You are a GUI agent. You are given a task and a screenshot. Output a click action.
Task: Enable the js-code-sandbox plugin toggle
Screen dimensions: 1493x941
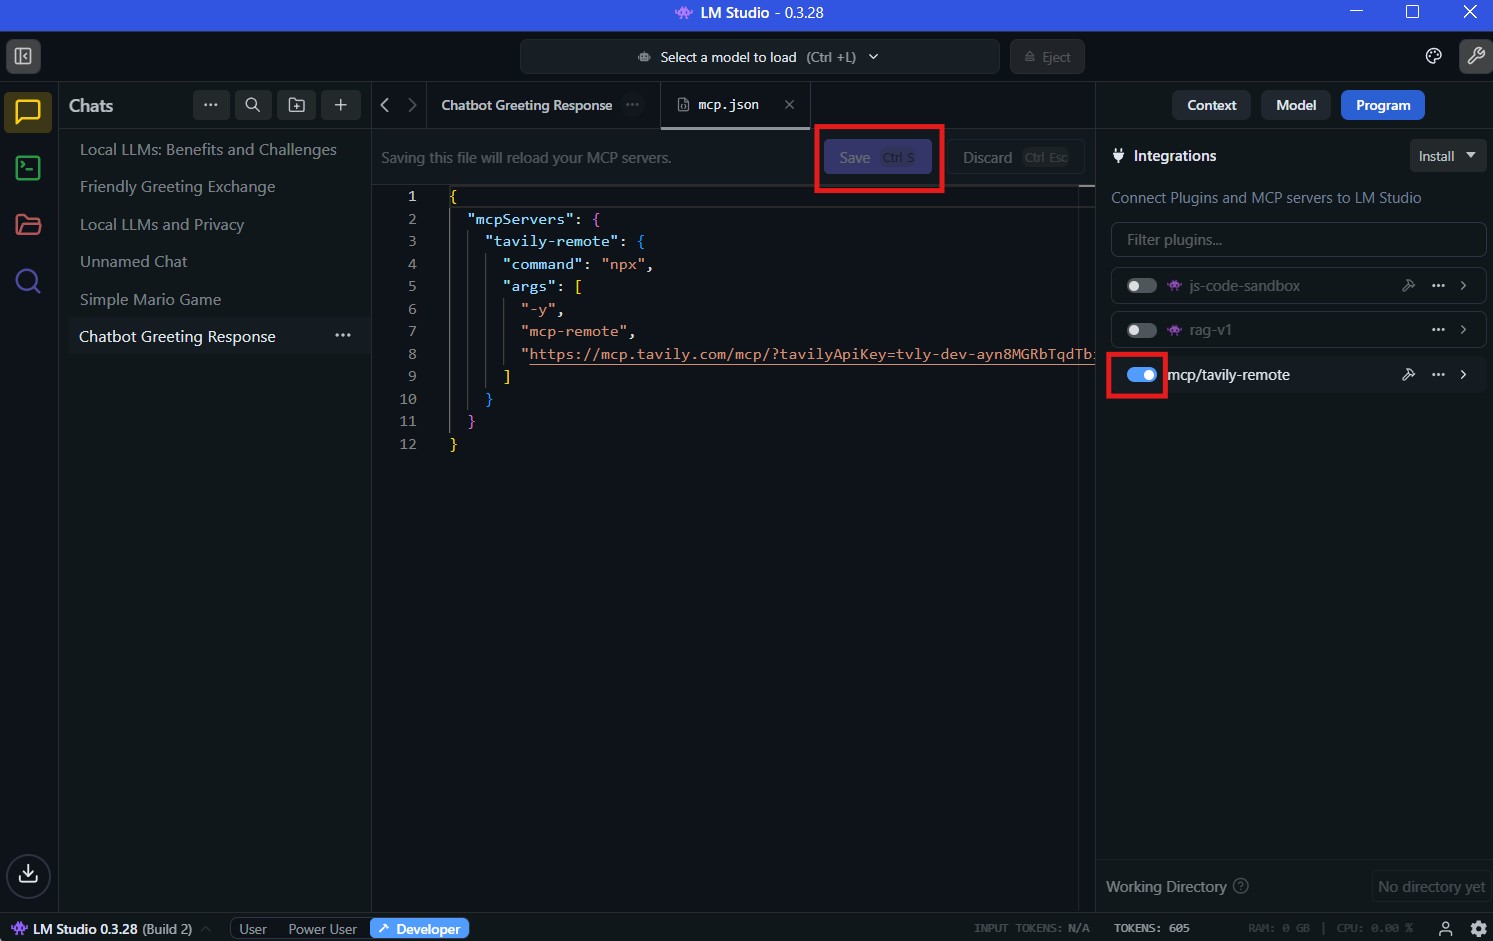(x=1141, y=286)
